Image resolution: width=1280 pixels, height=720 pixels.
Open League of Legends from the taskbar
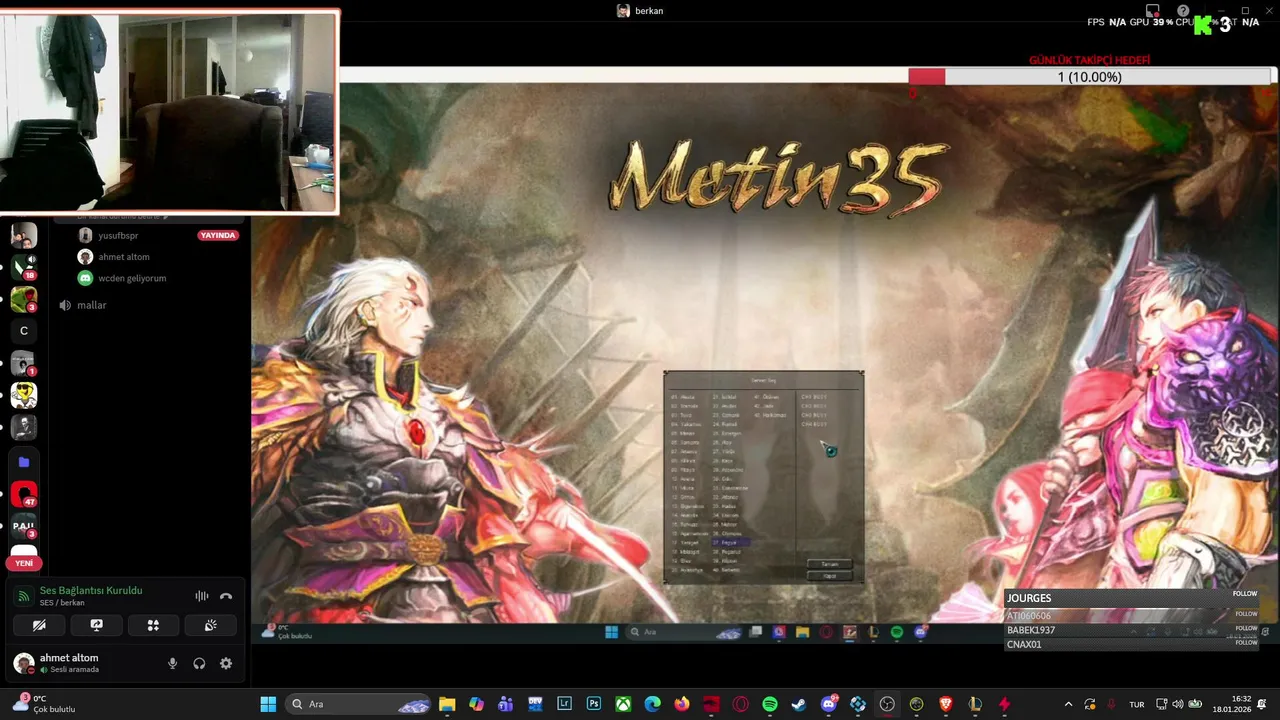point(975,704)
